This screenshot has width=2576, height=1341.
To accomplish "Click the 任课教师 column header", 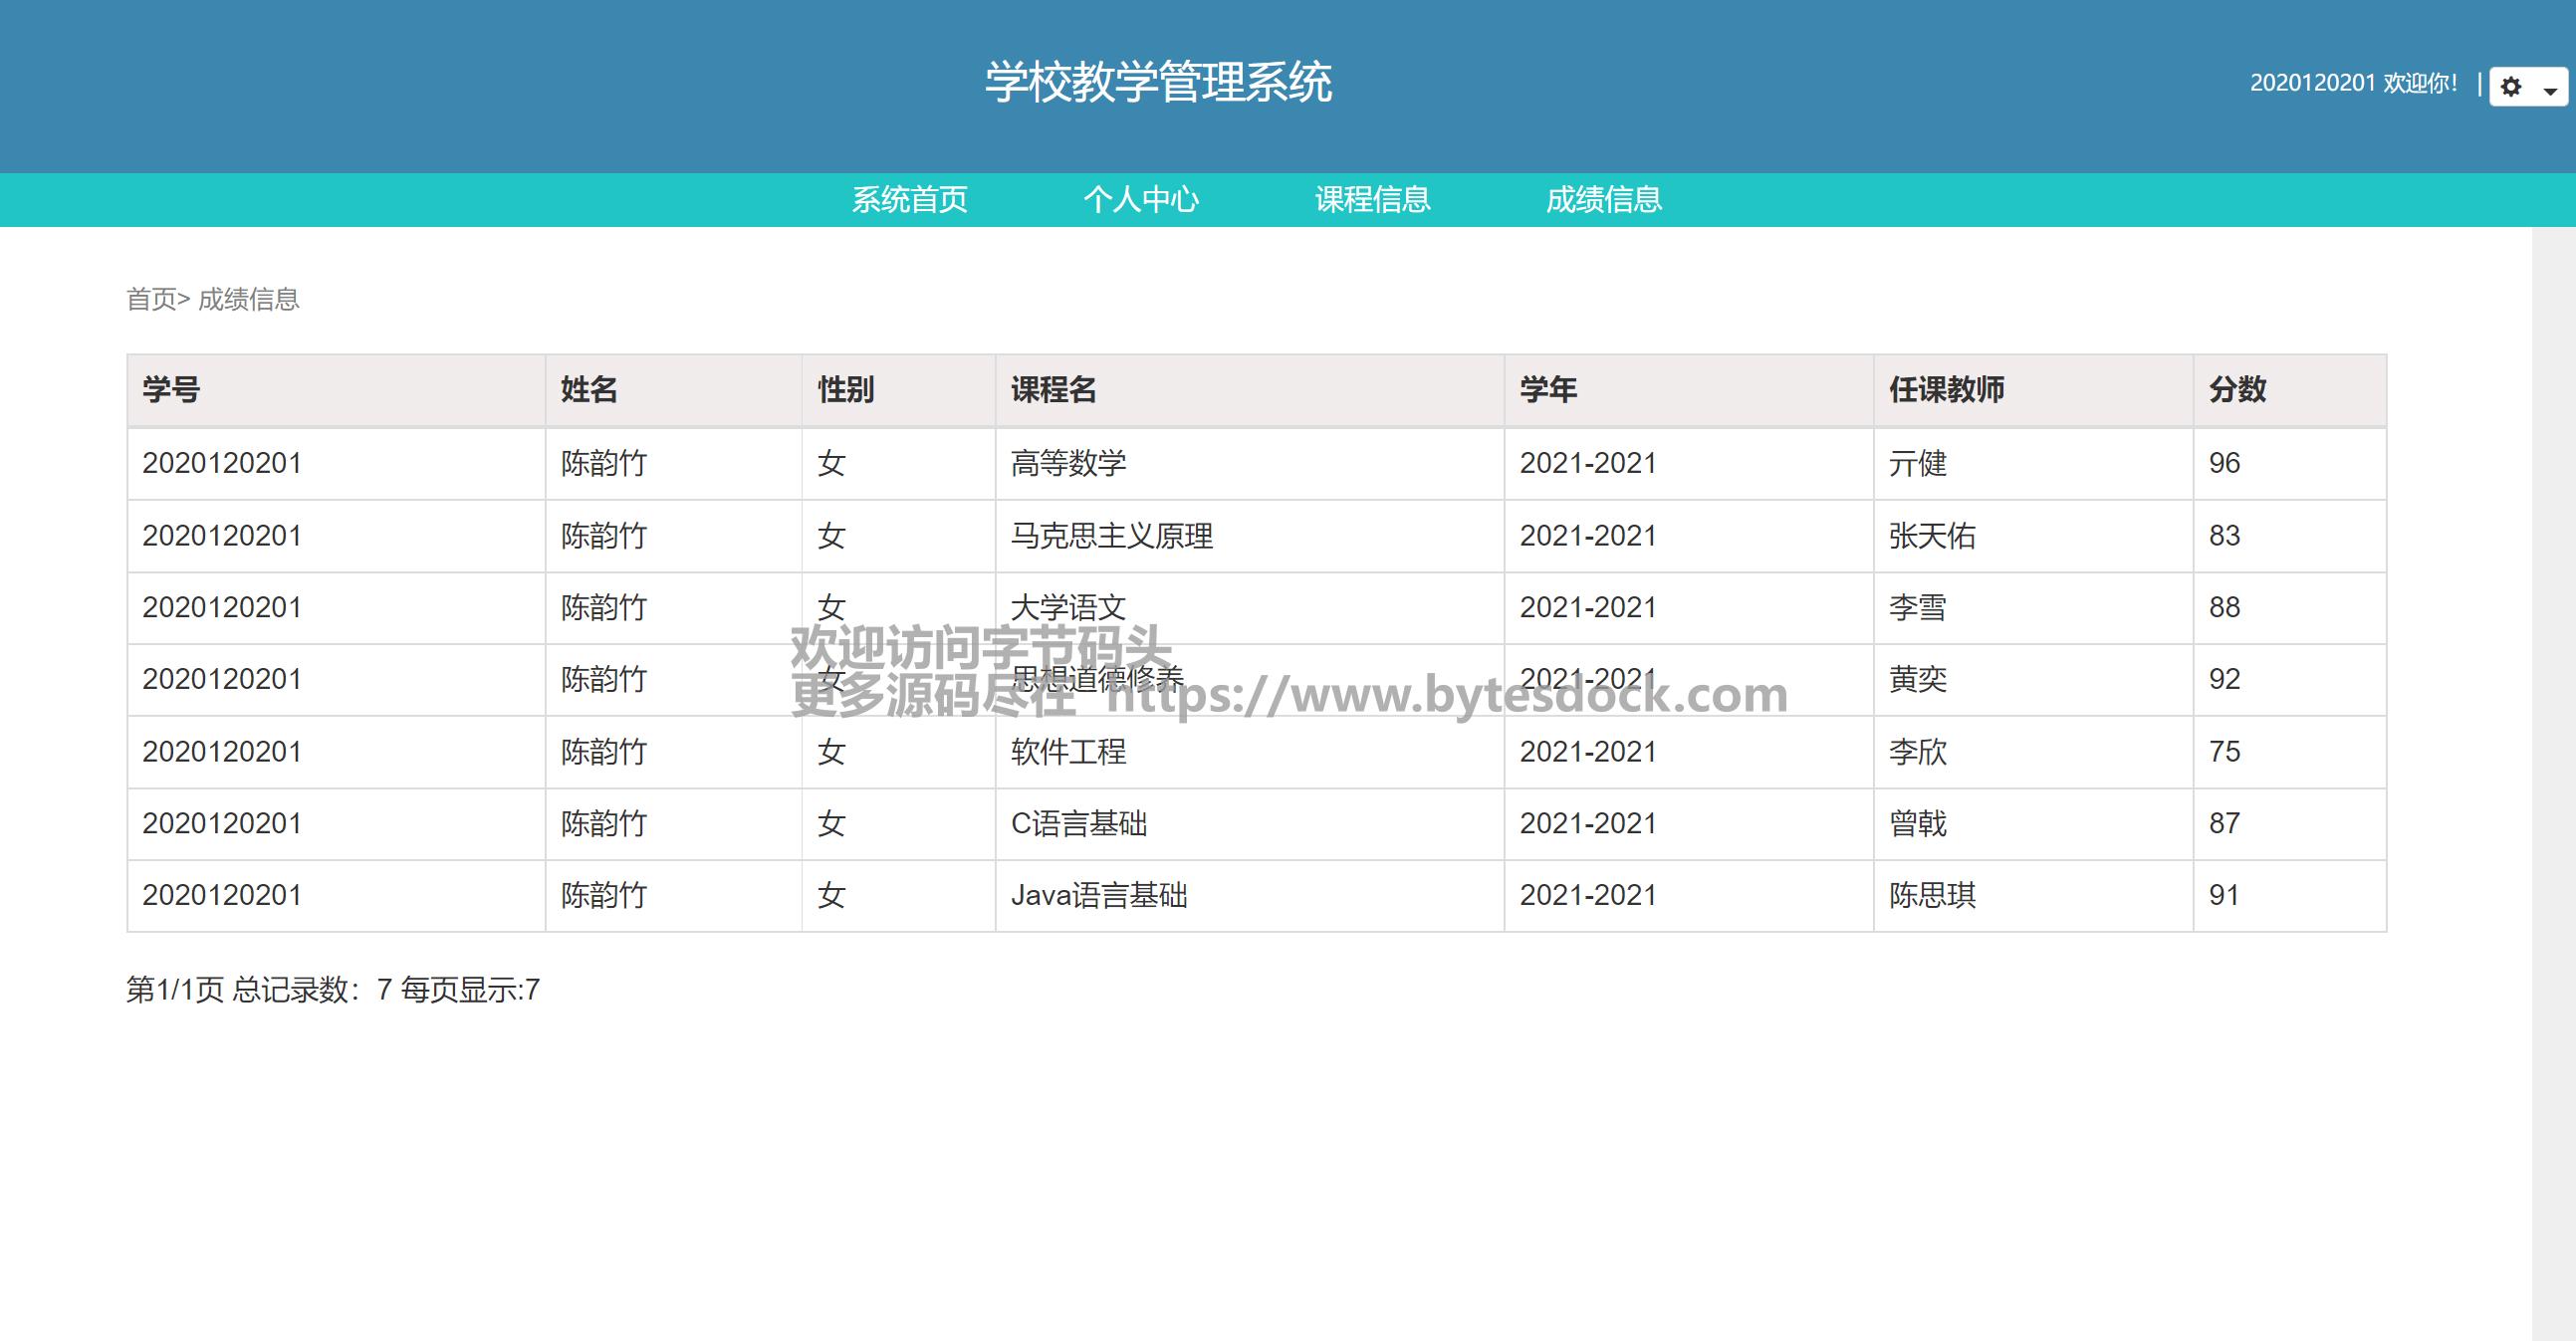I will [1946, 390].
